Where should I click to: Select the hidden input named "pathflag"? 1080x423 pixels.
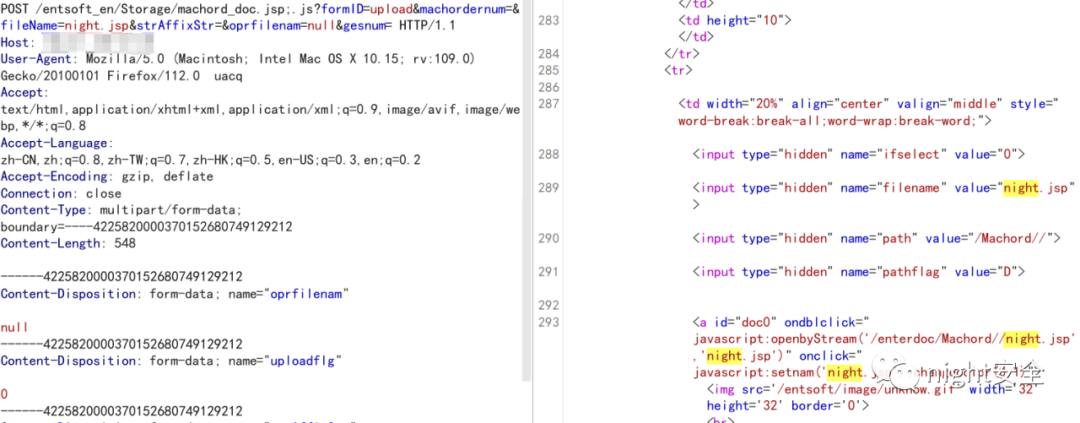(859, 271)
